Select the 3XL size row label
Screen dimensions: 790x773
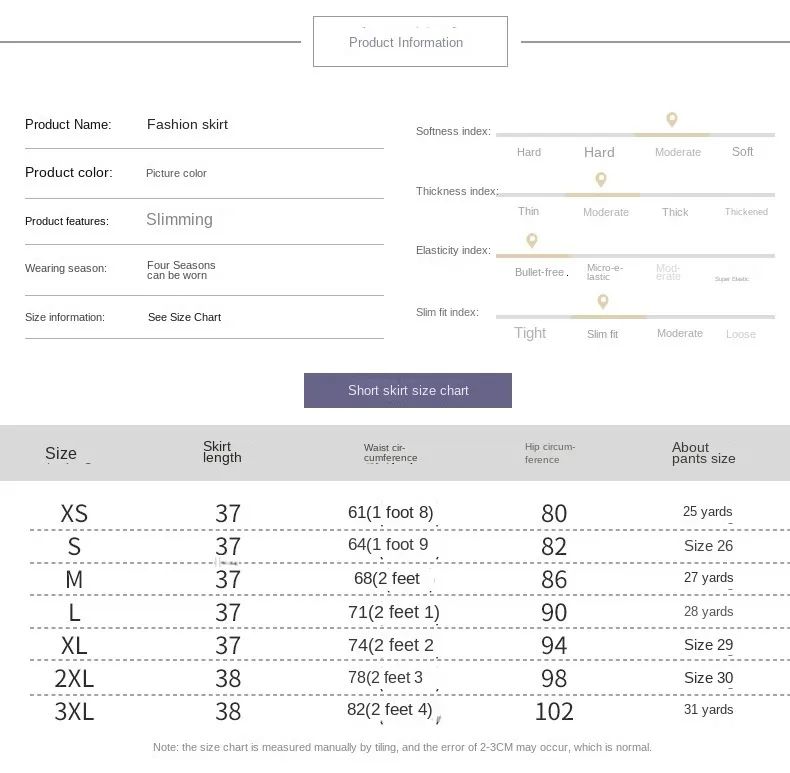pyautogui.click(x=74, y=711)
